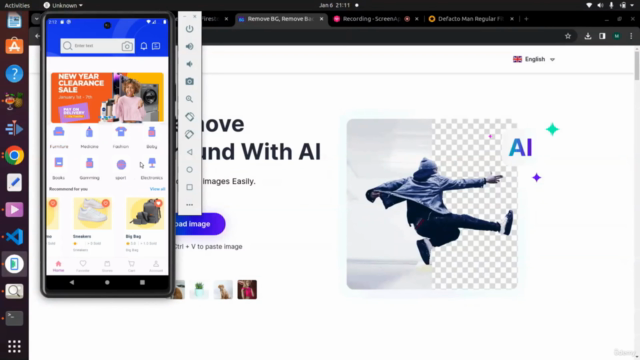
Task: Open Big Bag product image
Action: (145, 213)
